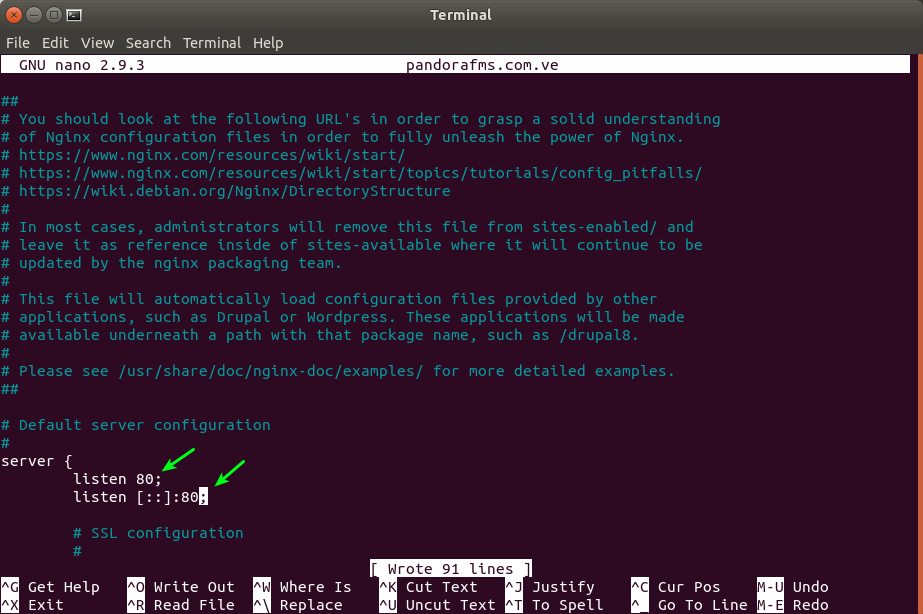Click the nginx config_pitfalls tutorial URL
The width and height of the screenshot is (923, 614).
coord(360,173)
